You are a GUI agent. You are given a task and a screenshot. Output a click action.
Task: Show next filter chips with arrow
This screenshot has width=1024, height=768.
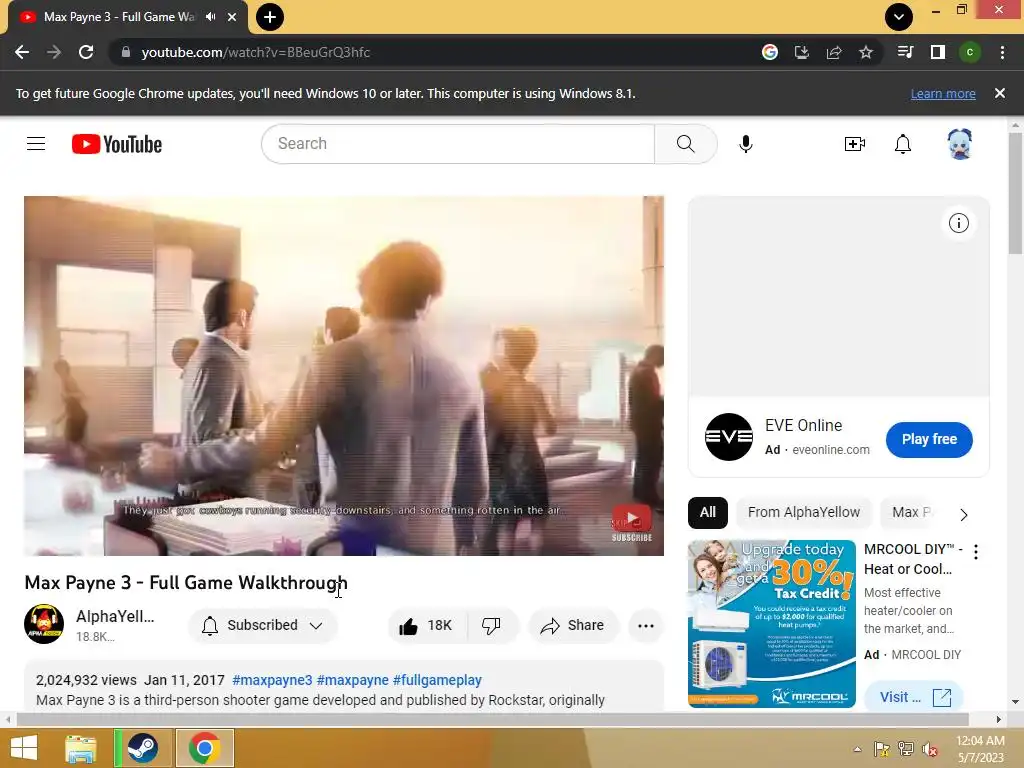(x=964, y=515)
